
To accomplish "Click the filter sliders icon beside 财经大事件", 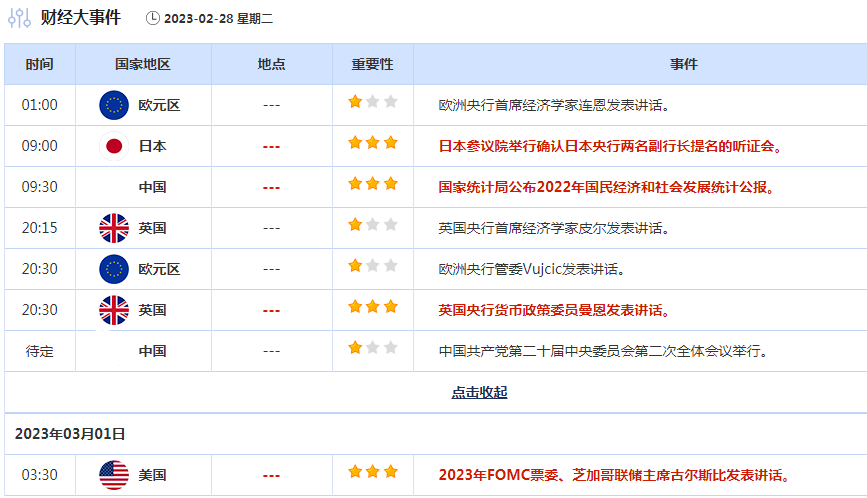I will pos(19,18).
